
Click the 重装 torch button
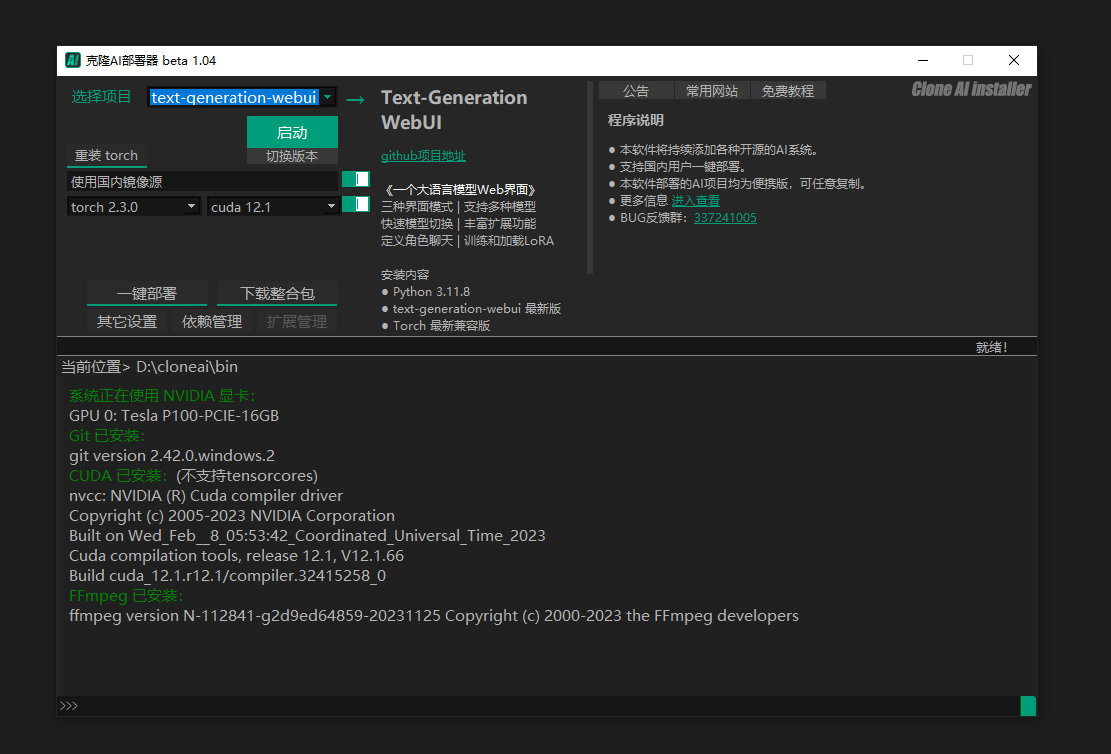pos(106,155)
